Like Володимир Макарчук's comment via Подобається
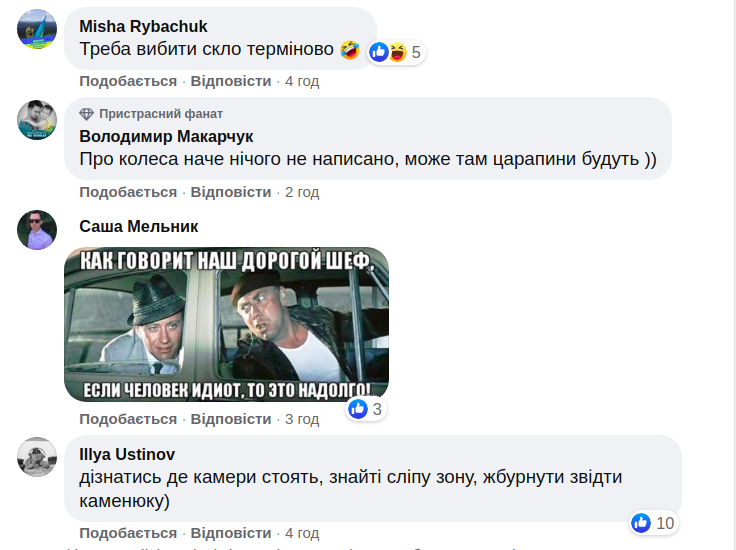736x550 pixels. 128,191
